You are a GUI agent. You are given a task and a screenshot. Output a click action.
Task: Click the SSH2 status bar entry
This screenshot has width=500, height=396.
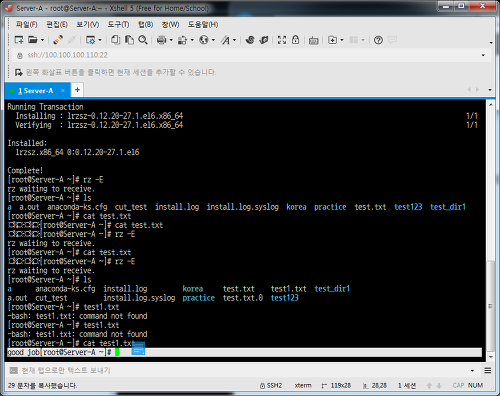271,386
